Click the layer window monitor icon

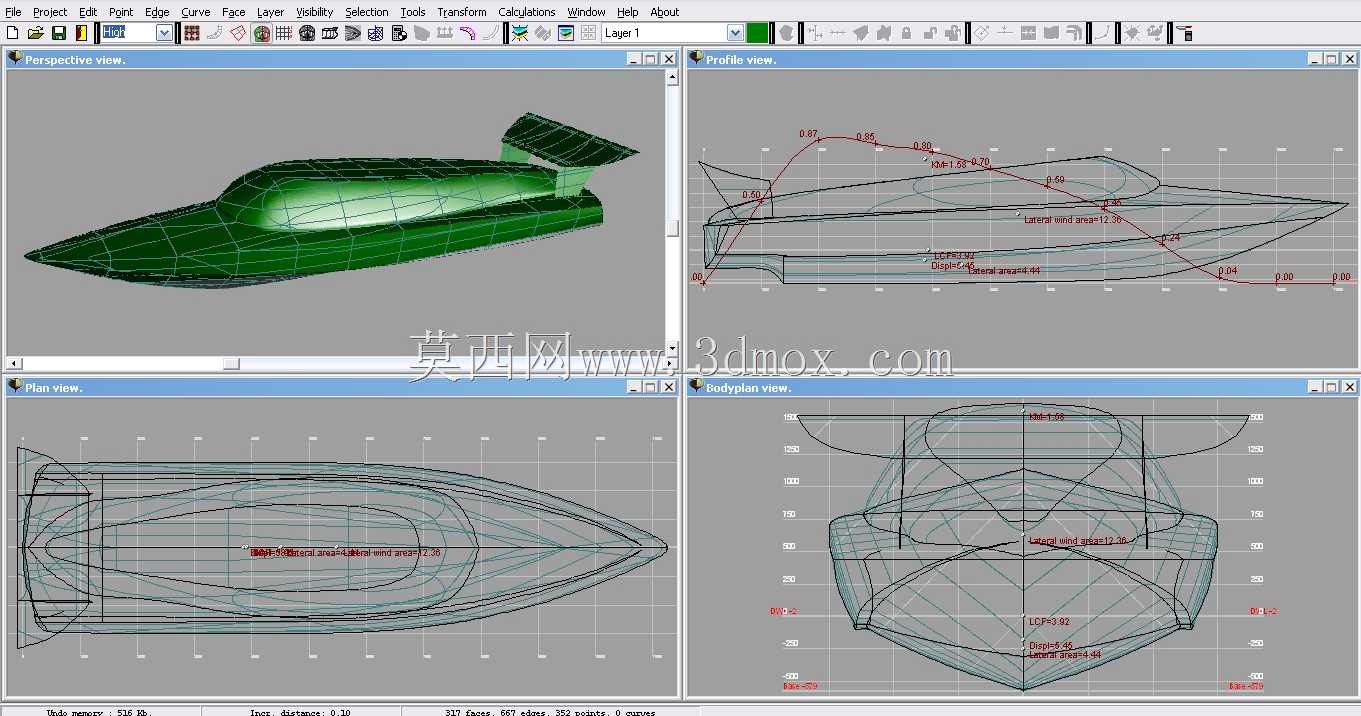pos(566,33)
